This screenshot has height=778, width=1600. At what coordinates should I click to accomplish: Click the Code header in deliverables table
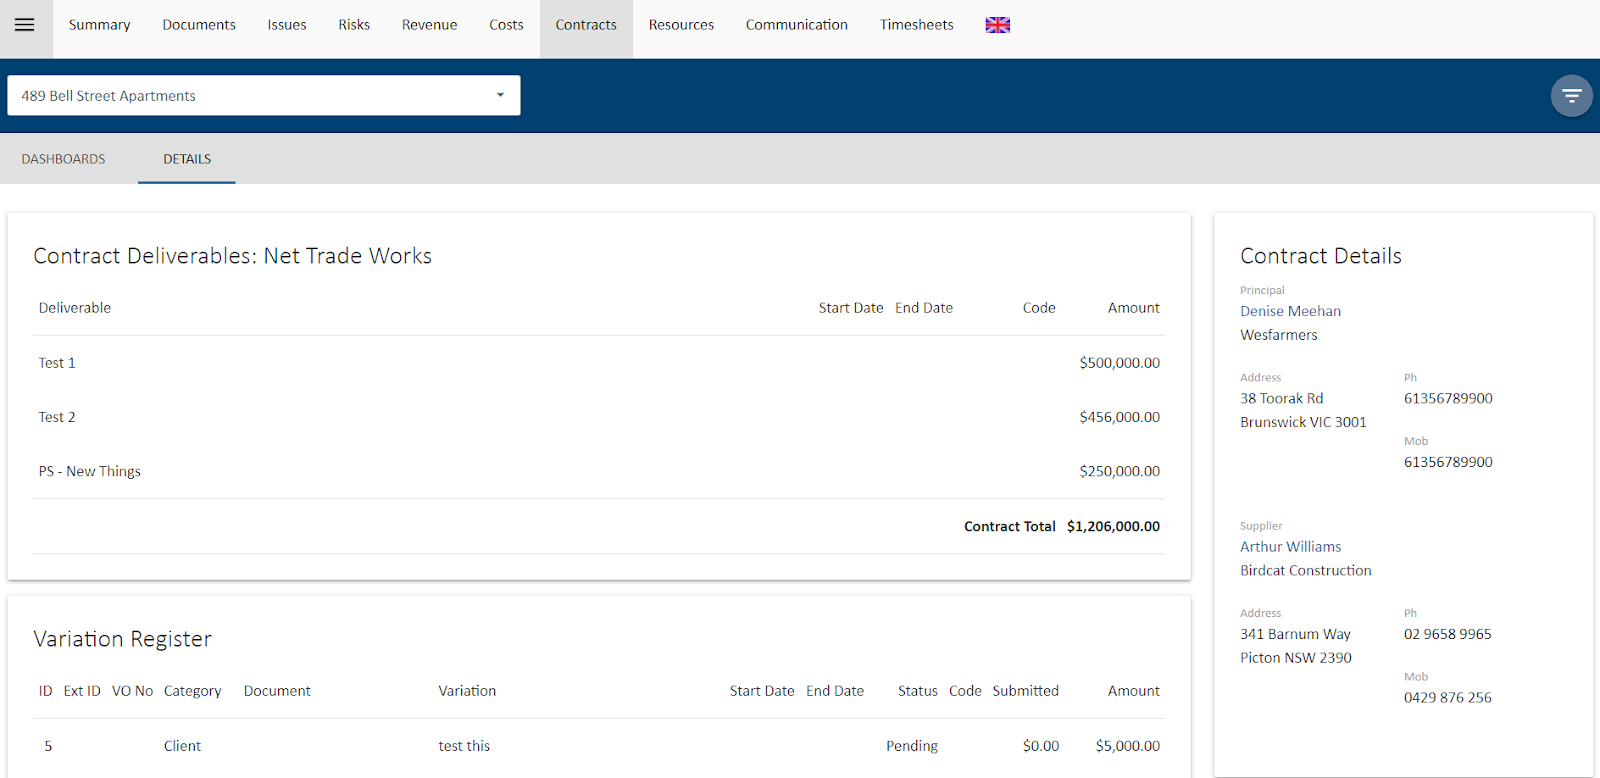[x=1039, y=308]
